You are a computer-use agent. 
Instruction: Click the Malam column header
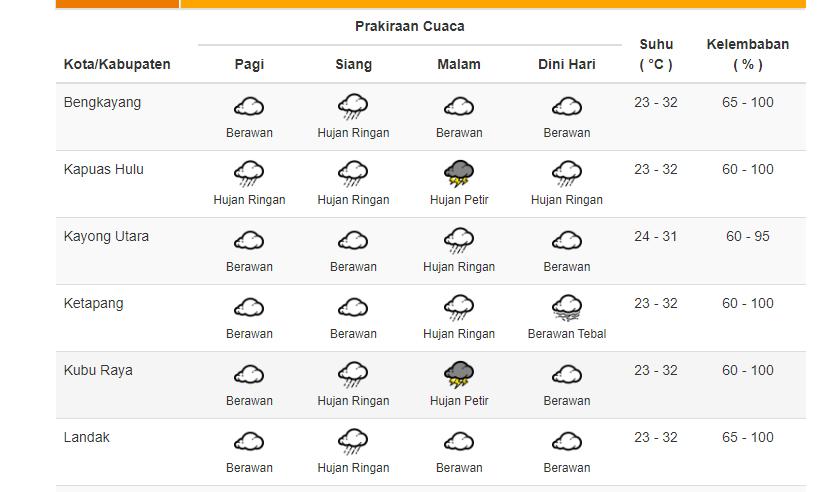click(x=459, y=64)
